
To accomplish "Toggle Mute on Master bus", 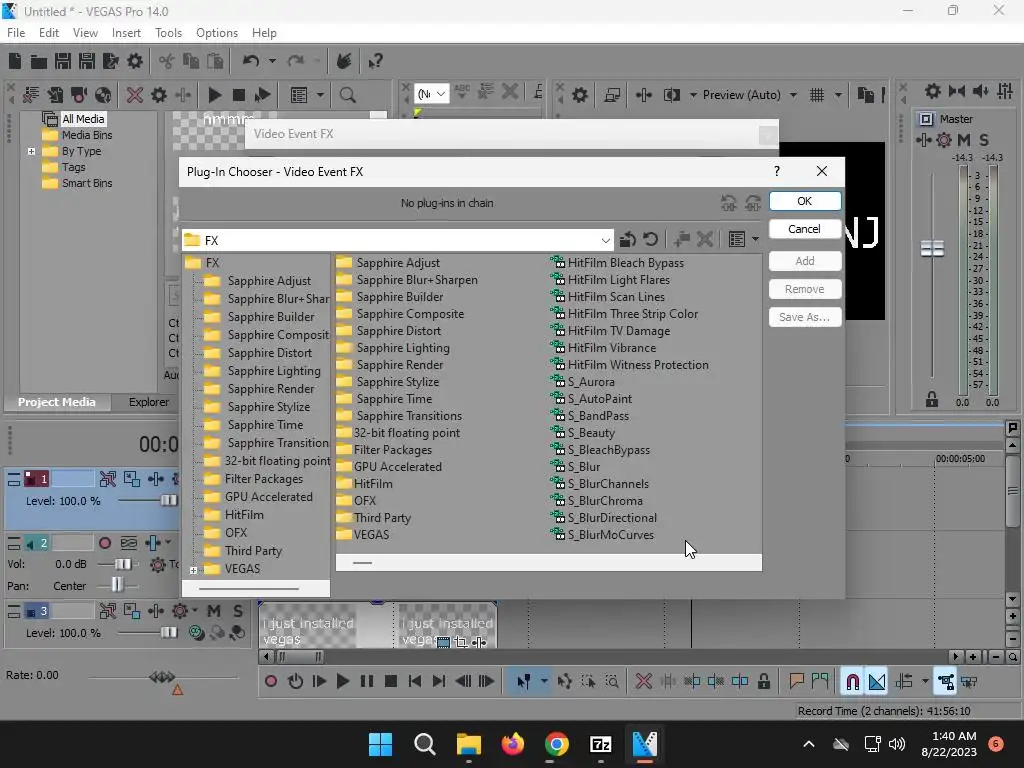I will click(x=964, y=140).
